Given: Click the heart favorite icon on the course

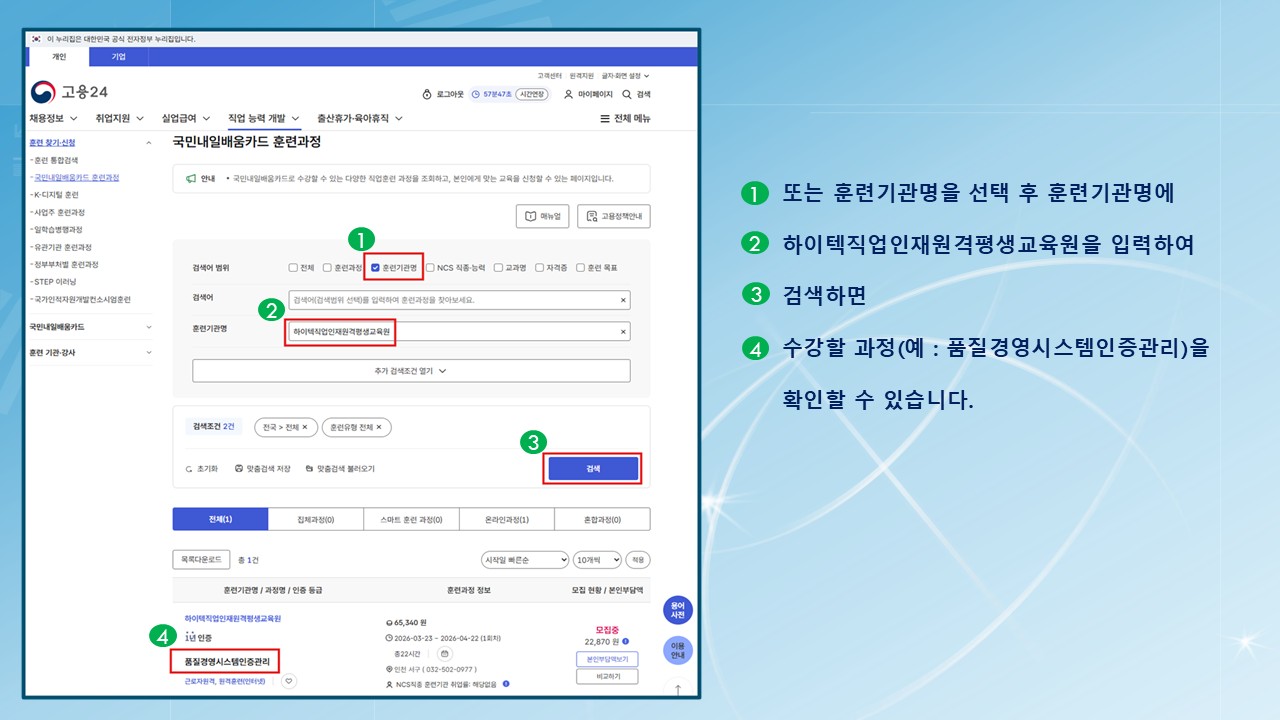Looking at the screenshot, I should (x=289, y=681).
